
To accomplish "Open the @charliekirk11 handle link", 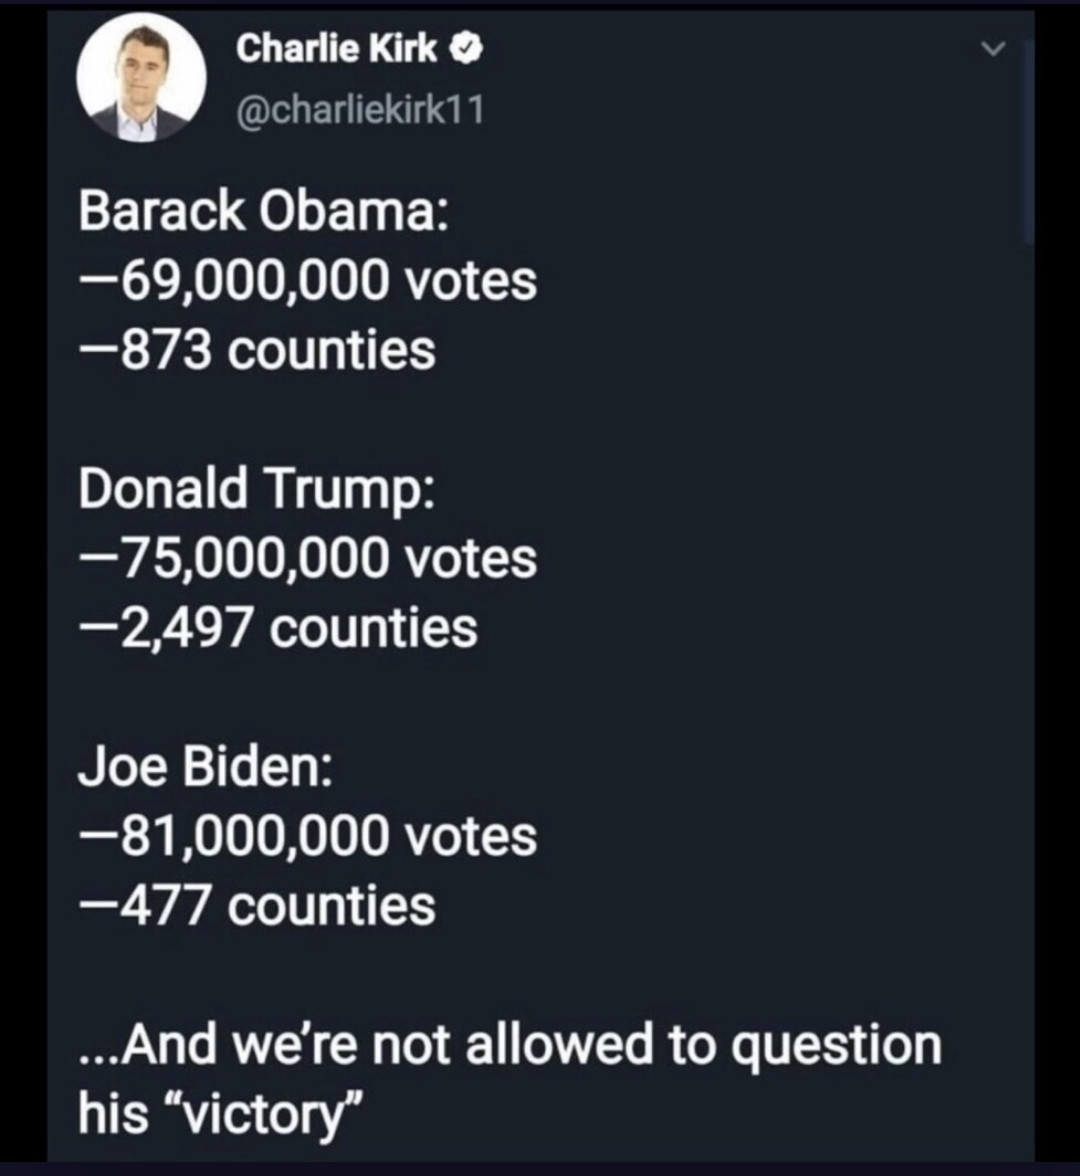I will pyautogui.click(x=360, y=108).
